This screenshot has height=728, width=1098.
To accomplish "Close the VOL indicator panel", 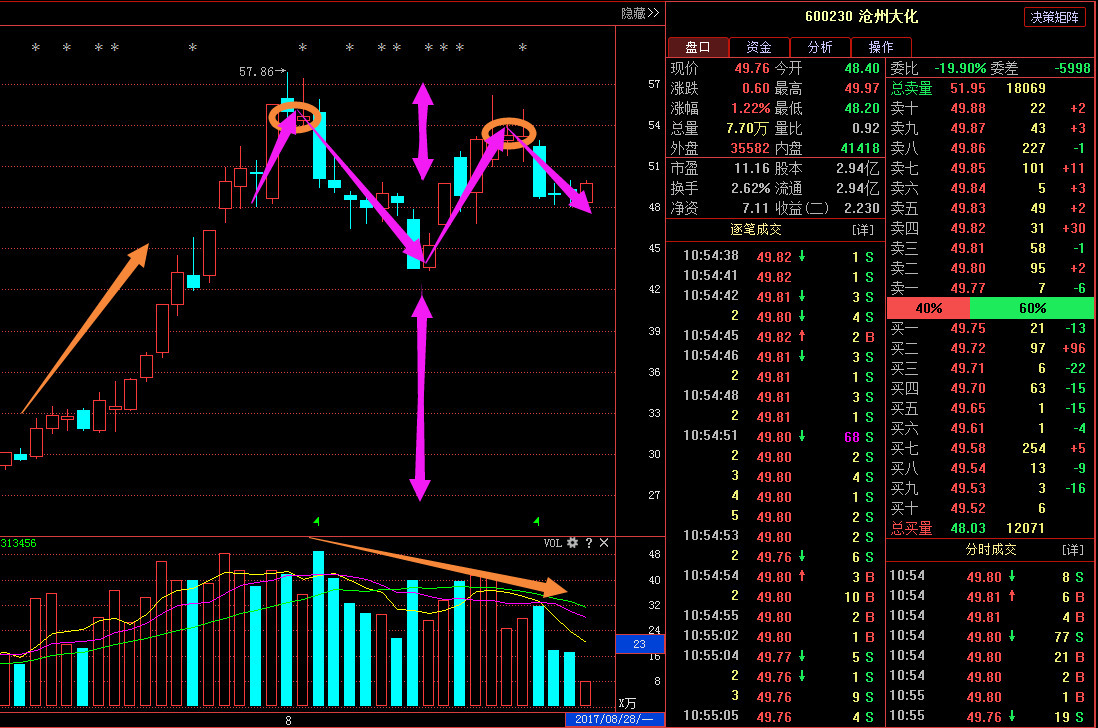I will click(x=604, y=543).
